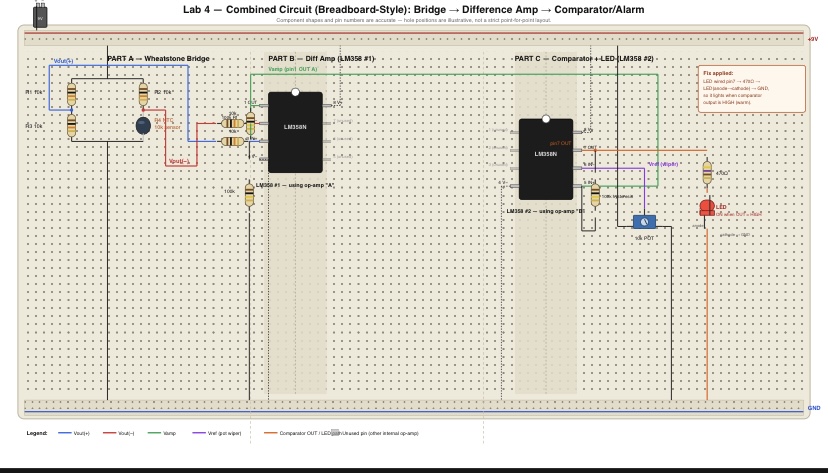Click the Vref (pot wiper) legend text
This screenshot has height=473, width=828.
224,433
